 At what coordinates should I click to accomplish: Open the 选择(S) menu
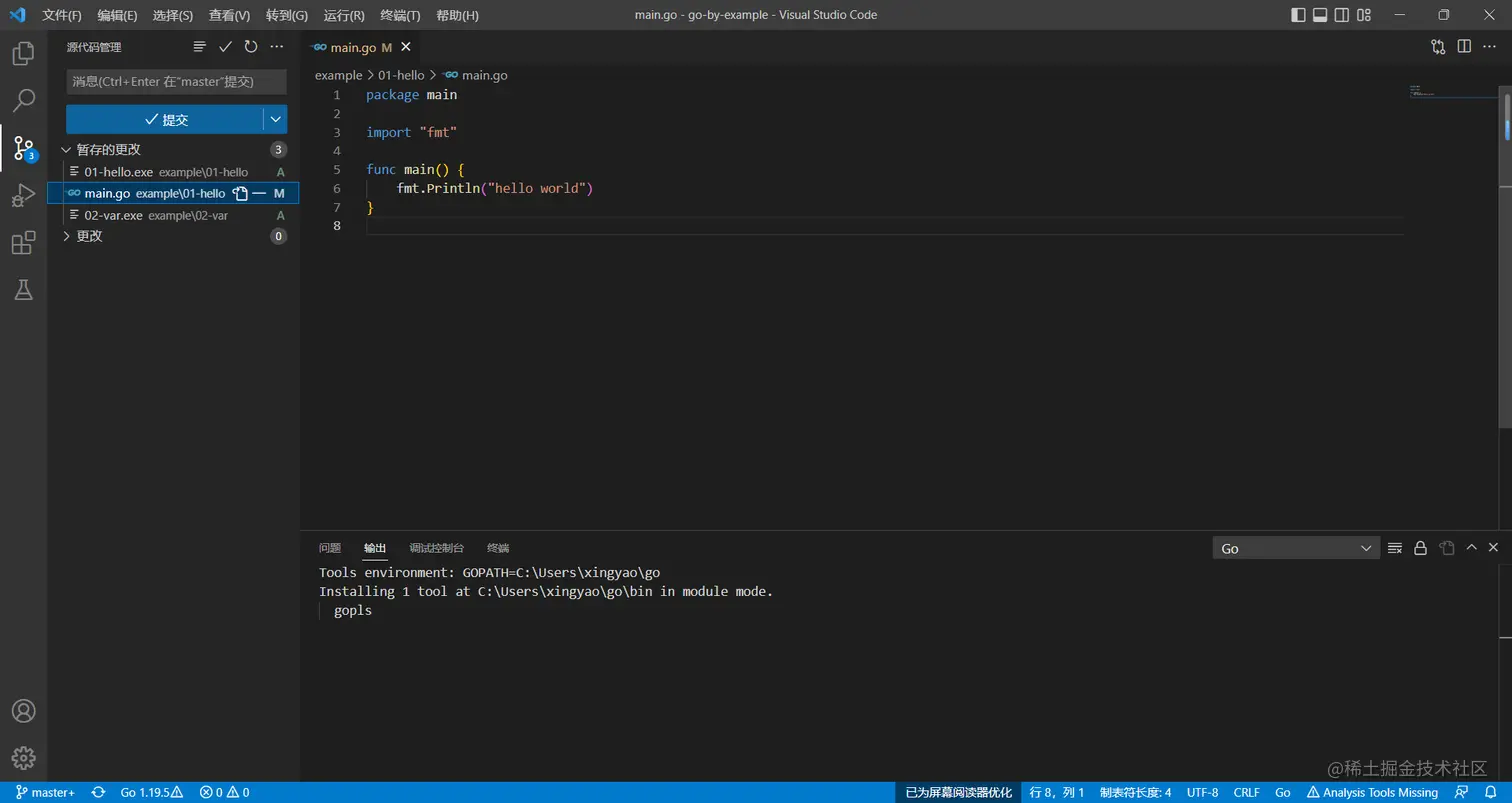(173, 16)
